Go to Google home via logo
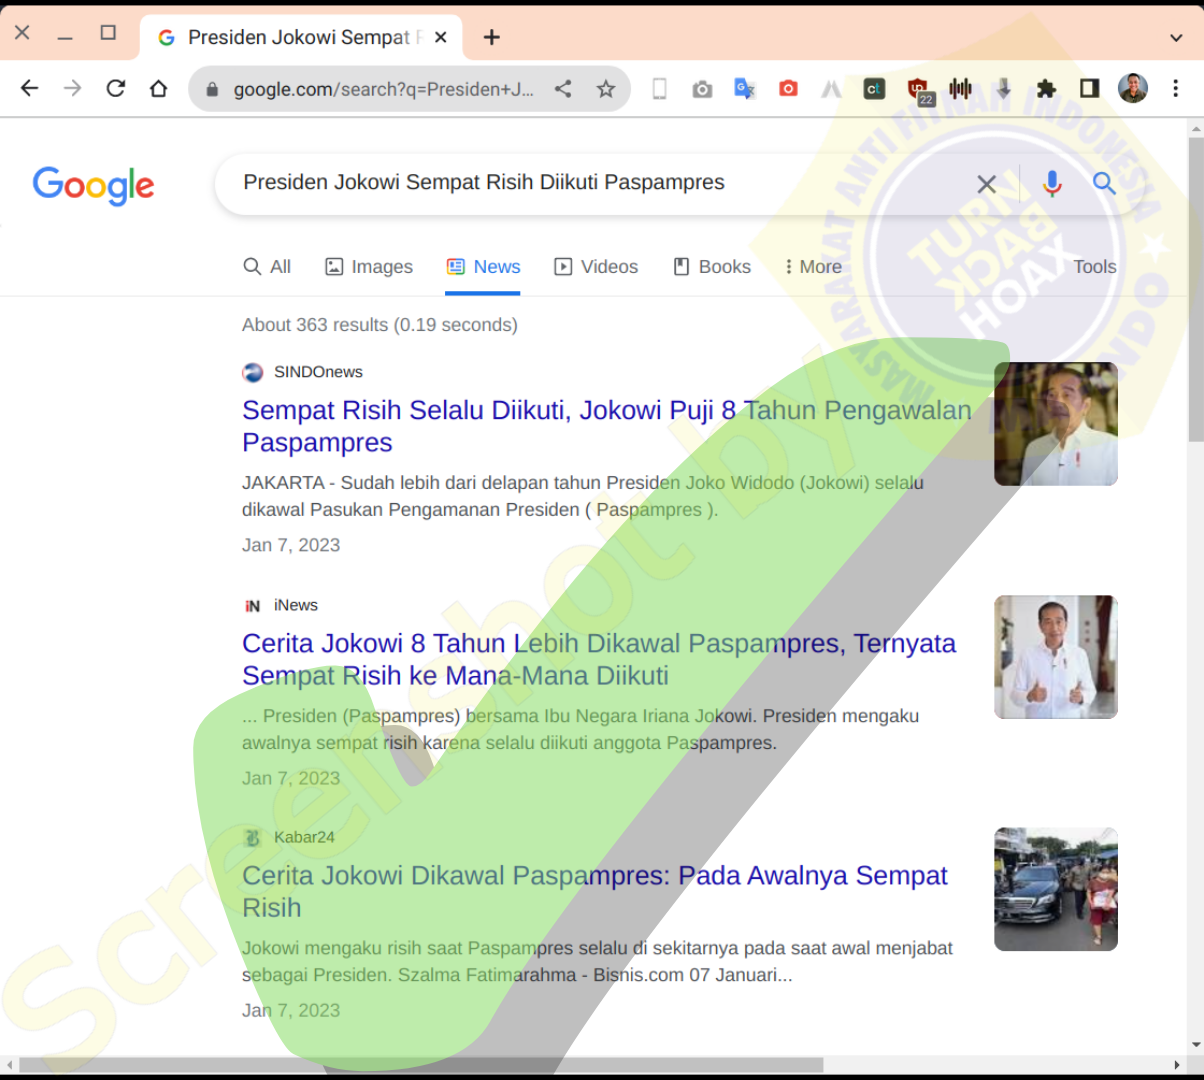Screen dimensions: 1204x1080 [x=93, y=186]
